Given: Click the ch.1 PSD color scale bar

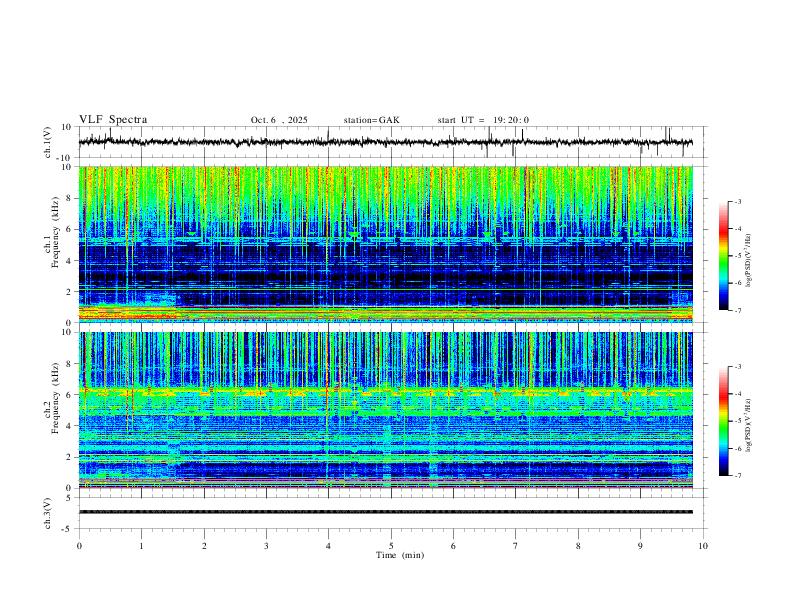Looking at the screenshot, I should point(724,256).
